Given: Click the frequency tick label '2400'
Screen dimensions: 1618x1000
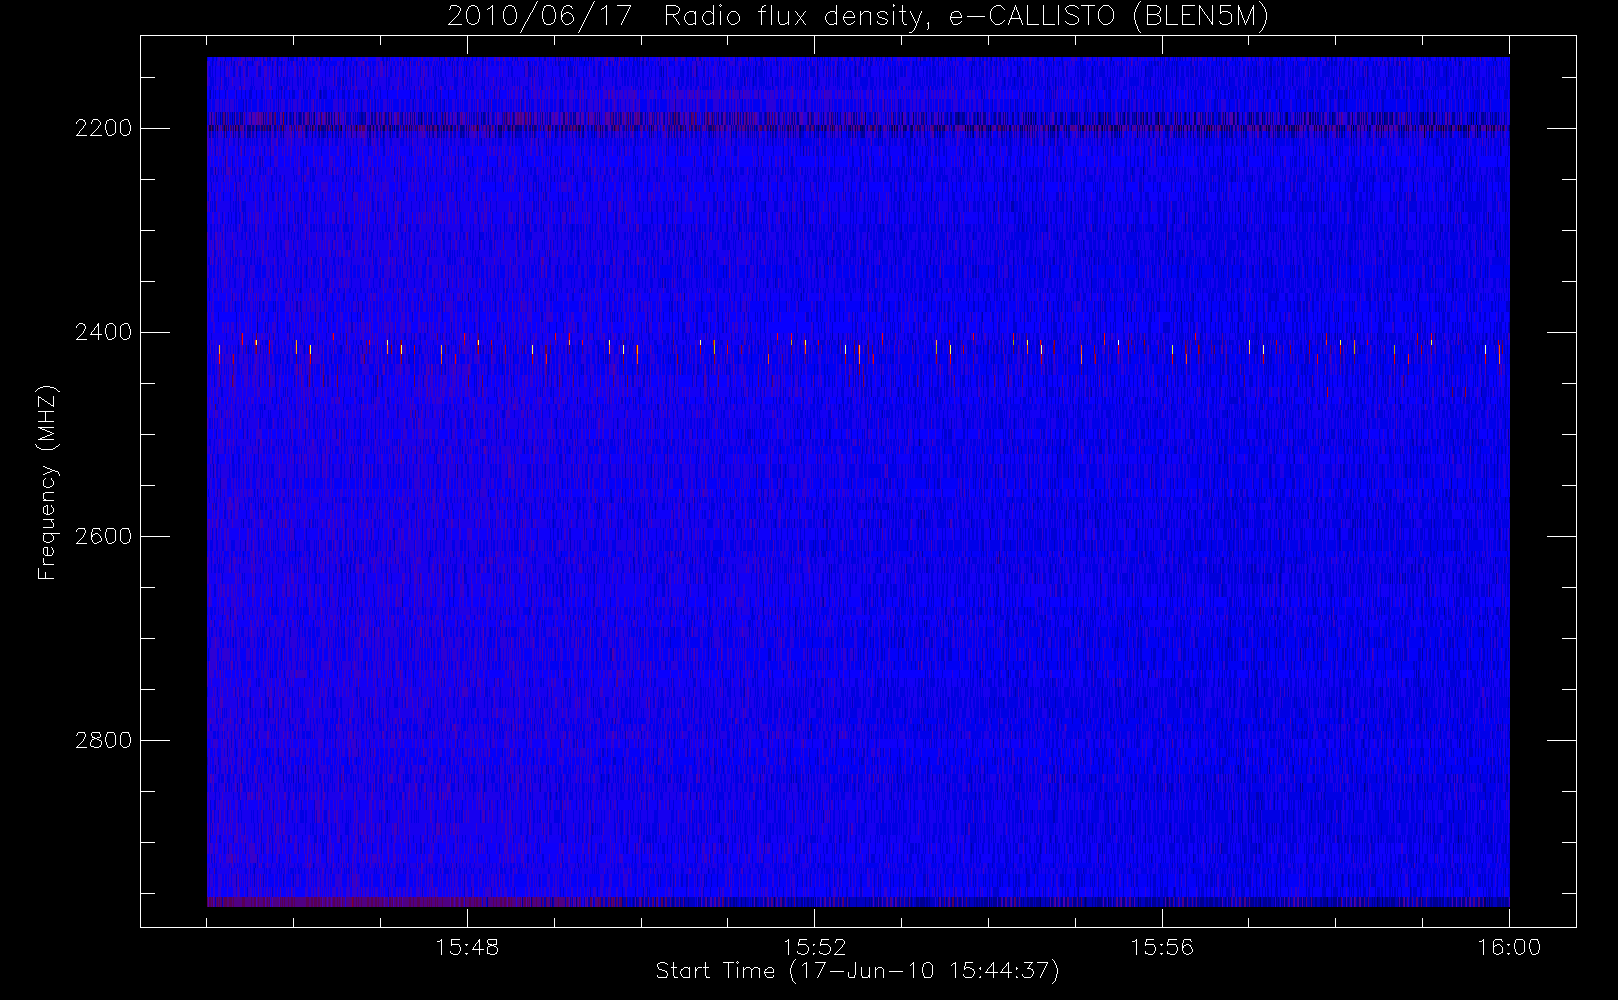Looking at the screenshot, I should point(104,332).
